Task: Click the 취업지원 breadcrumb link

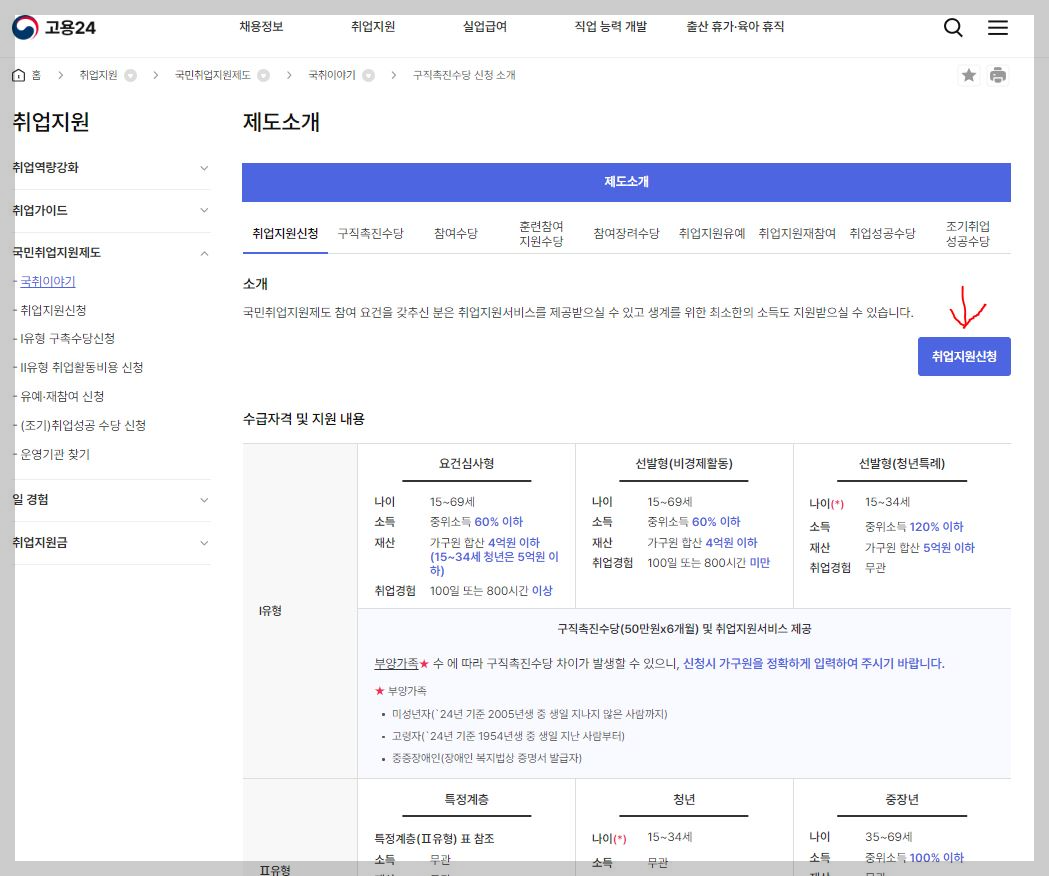Action: 98,75
